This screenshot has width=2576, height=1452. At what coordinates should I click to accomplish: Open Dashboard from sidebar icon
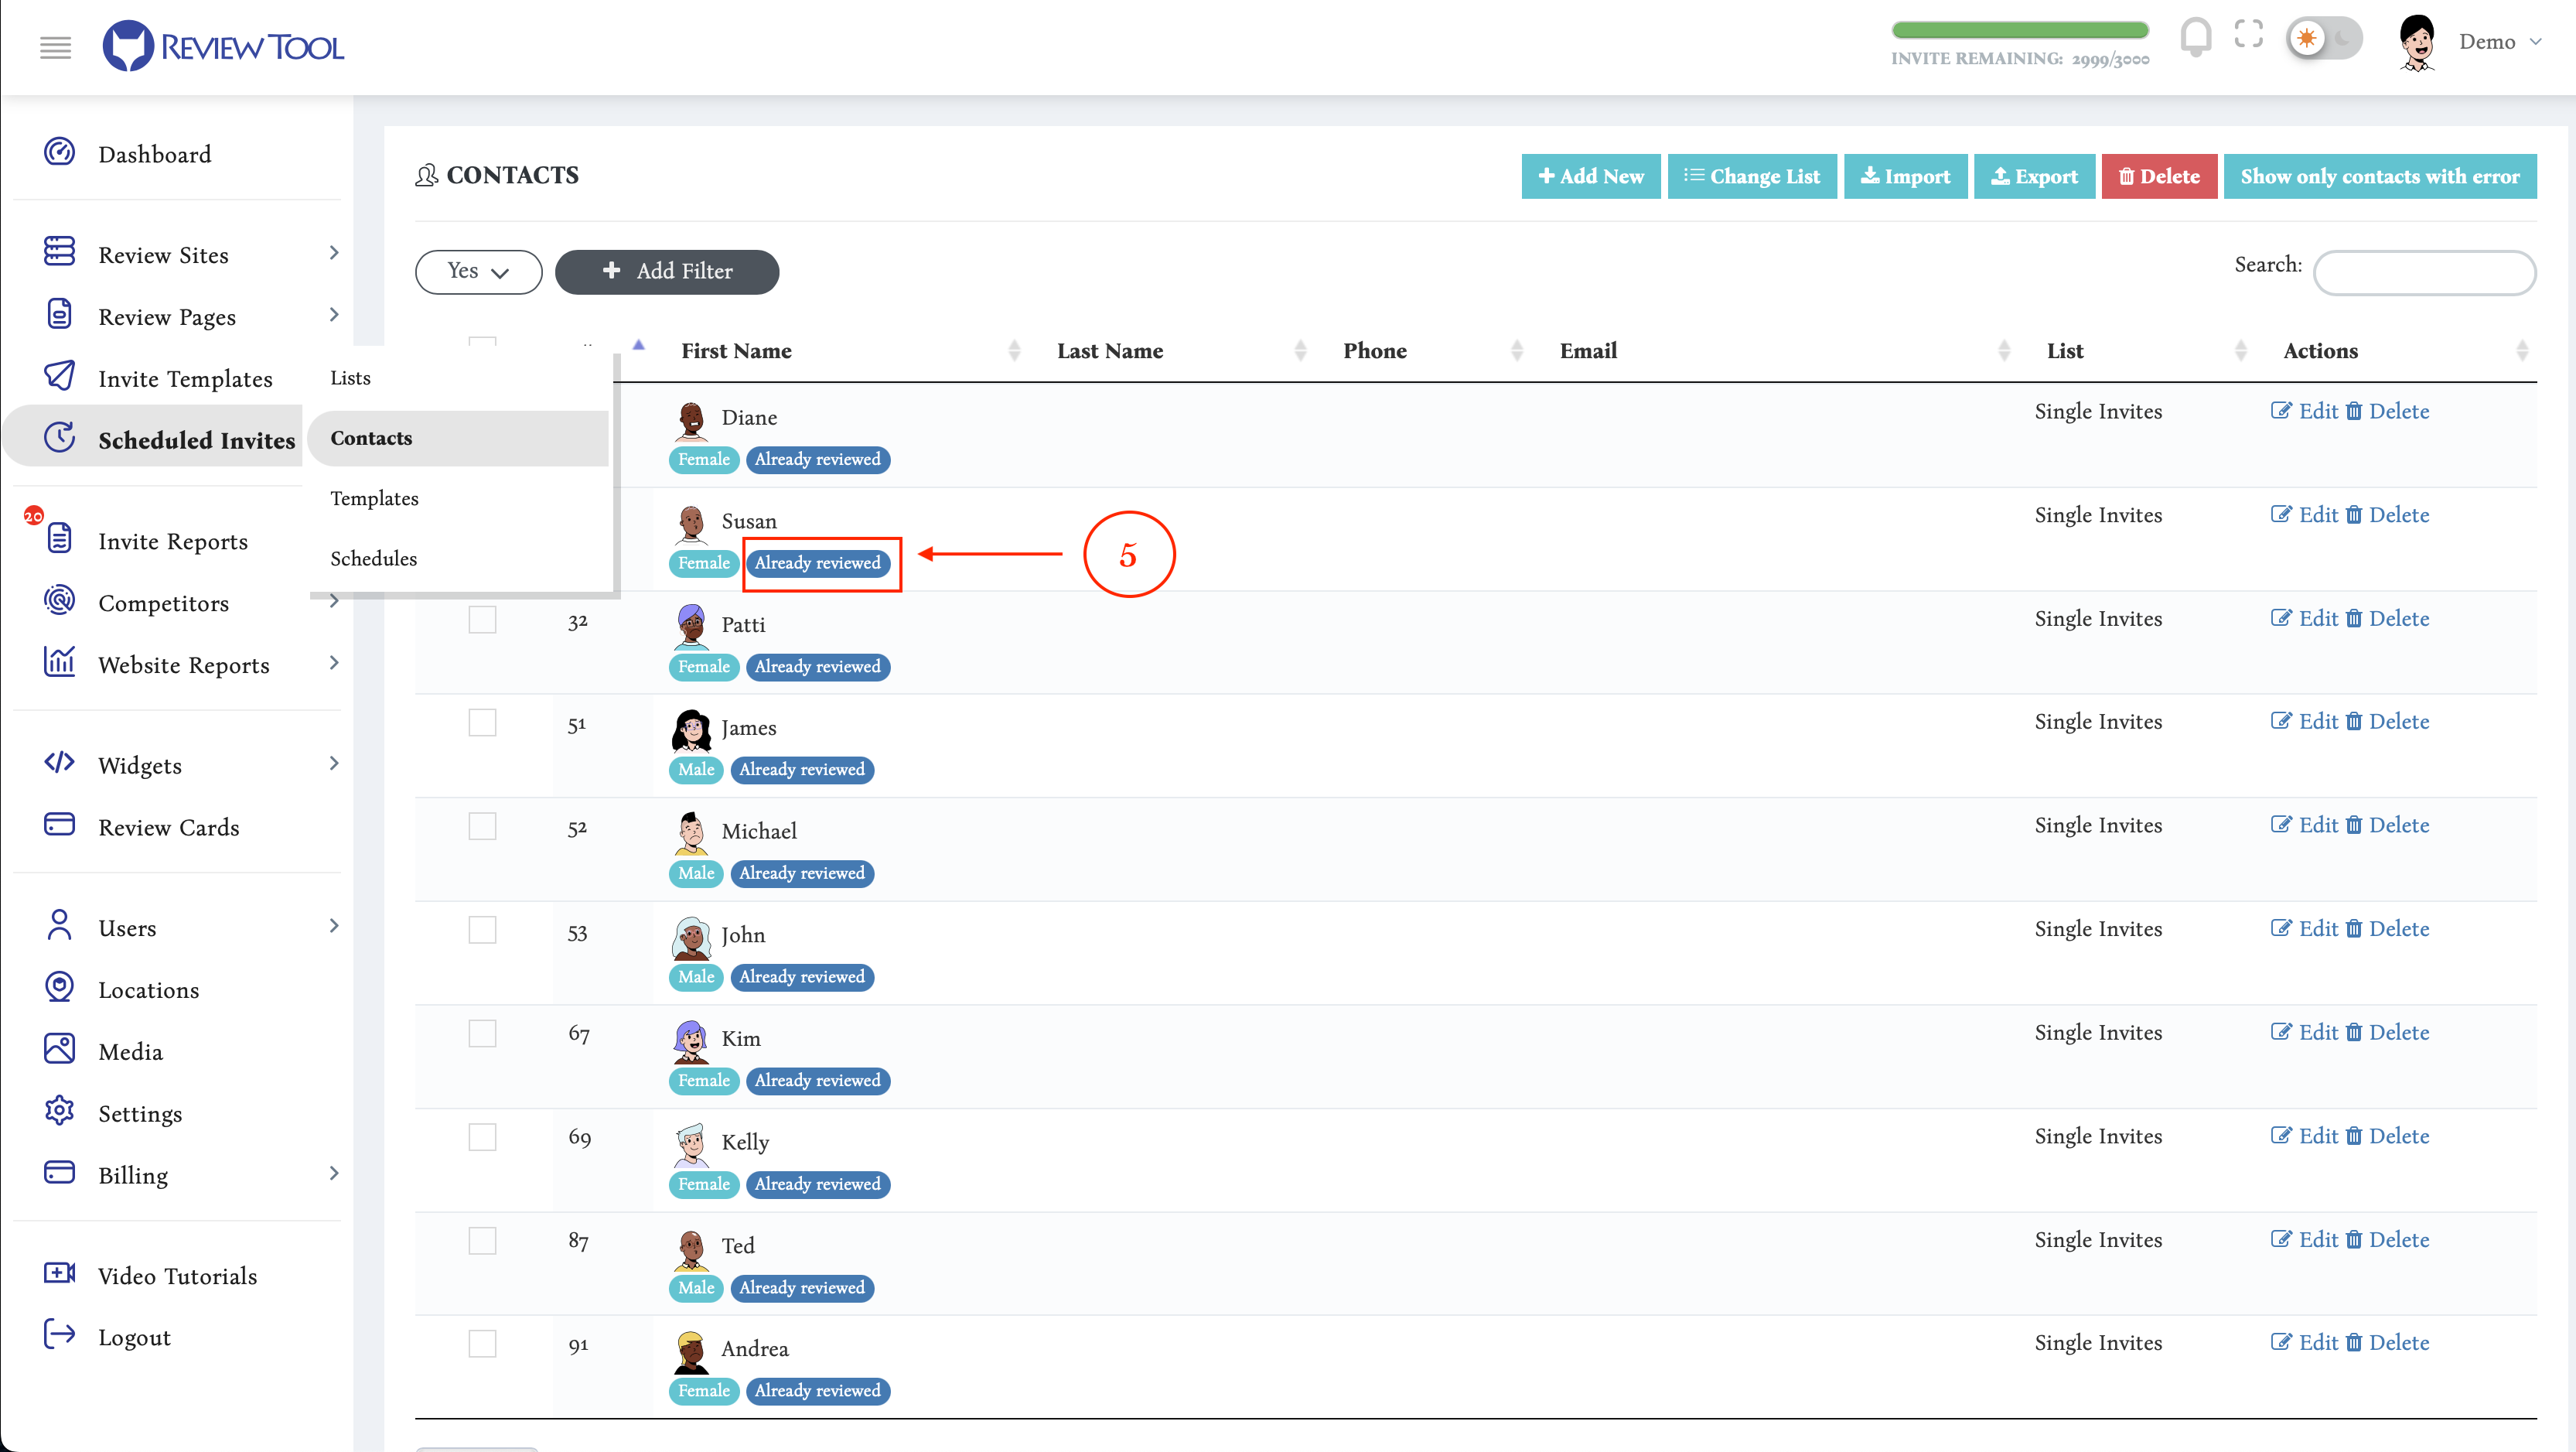pos(59,152)
